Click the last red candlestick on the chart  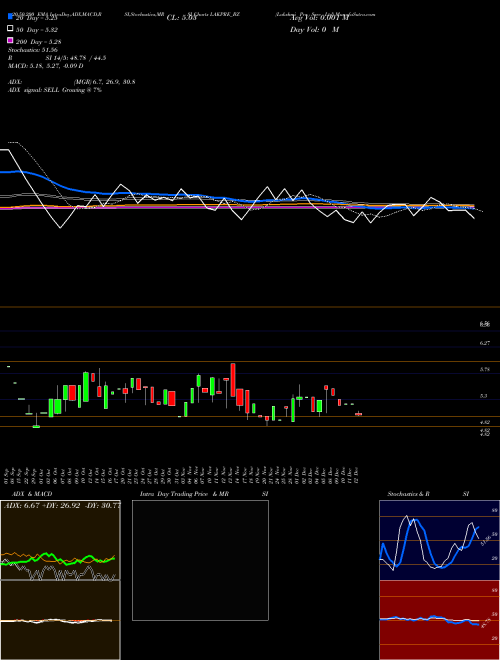tap(358, 414)
